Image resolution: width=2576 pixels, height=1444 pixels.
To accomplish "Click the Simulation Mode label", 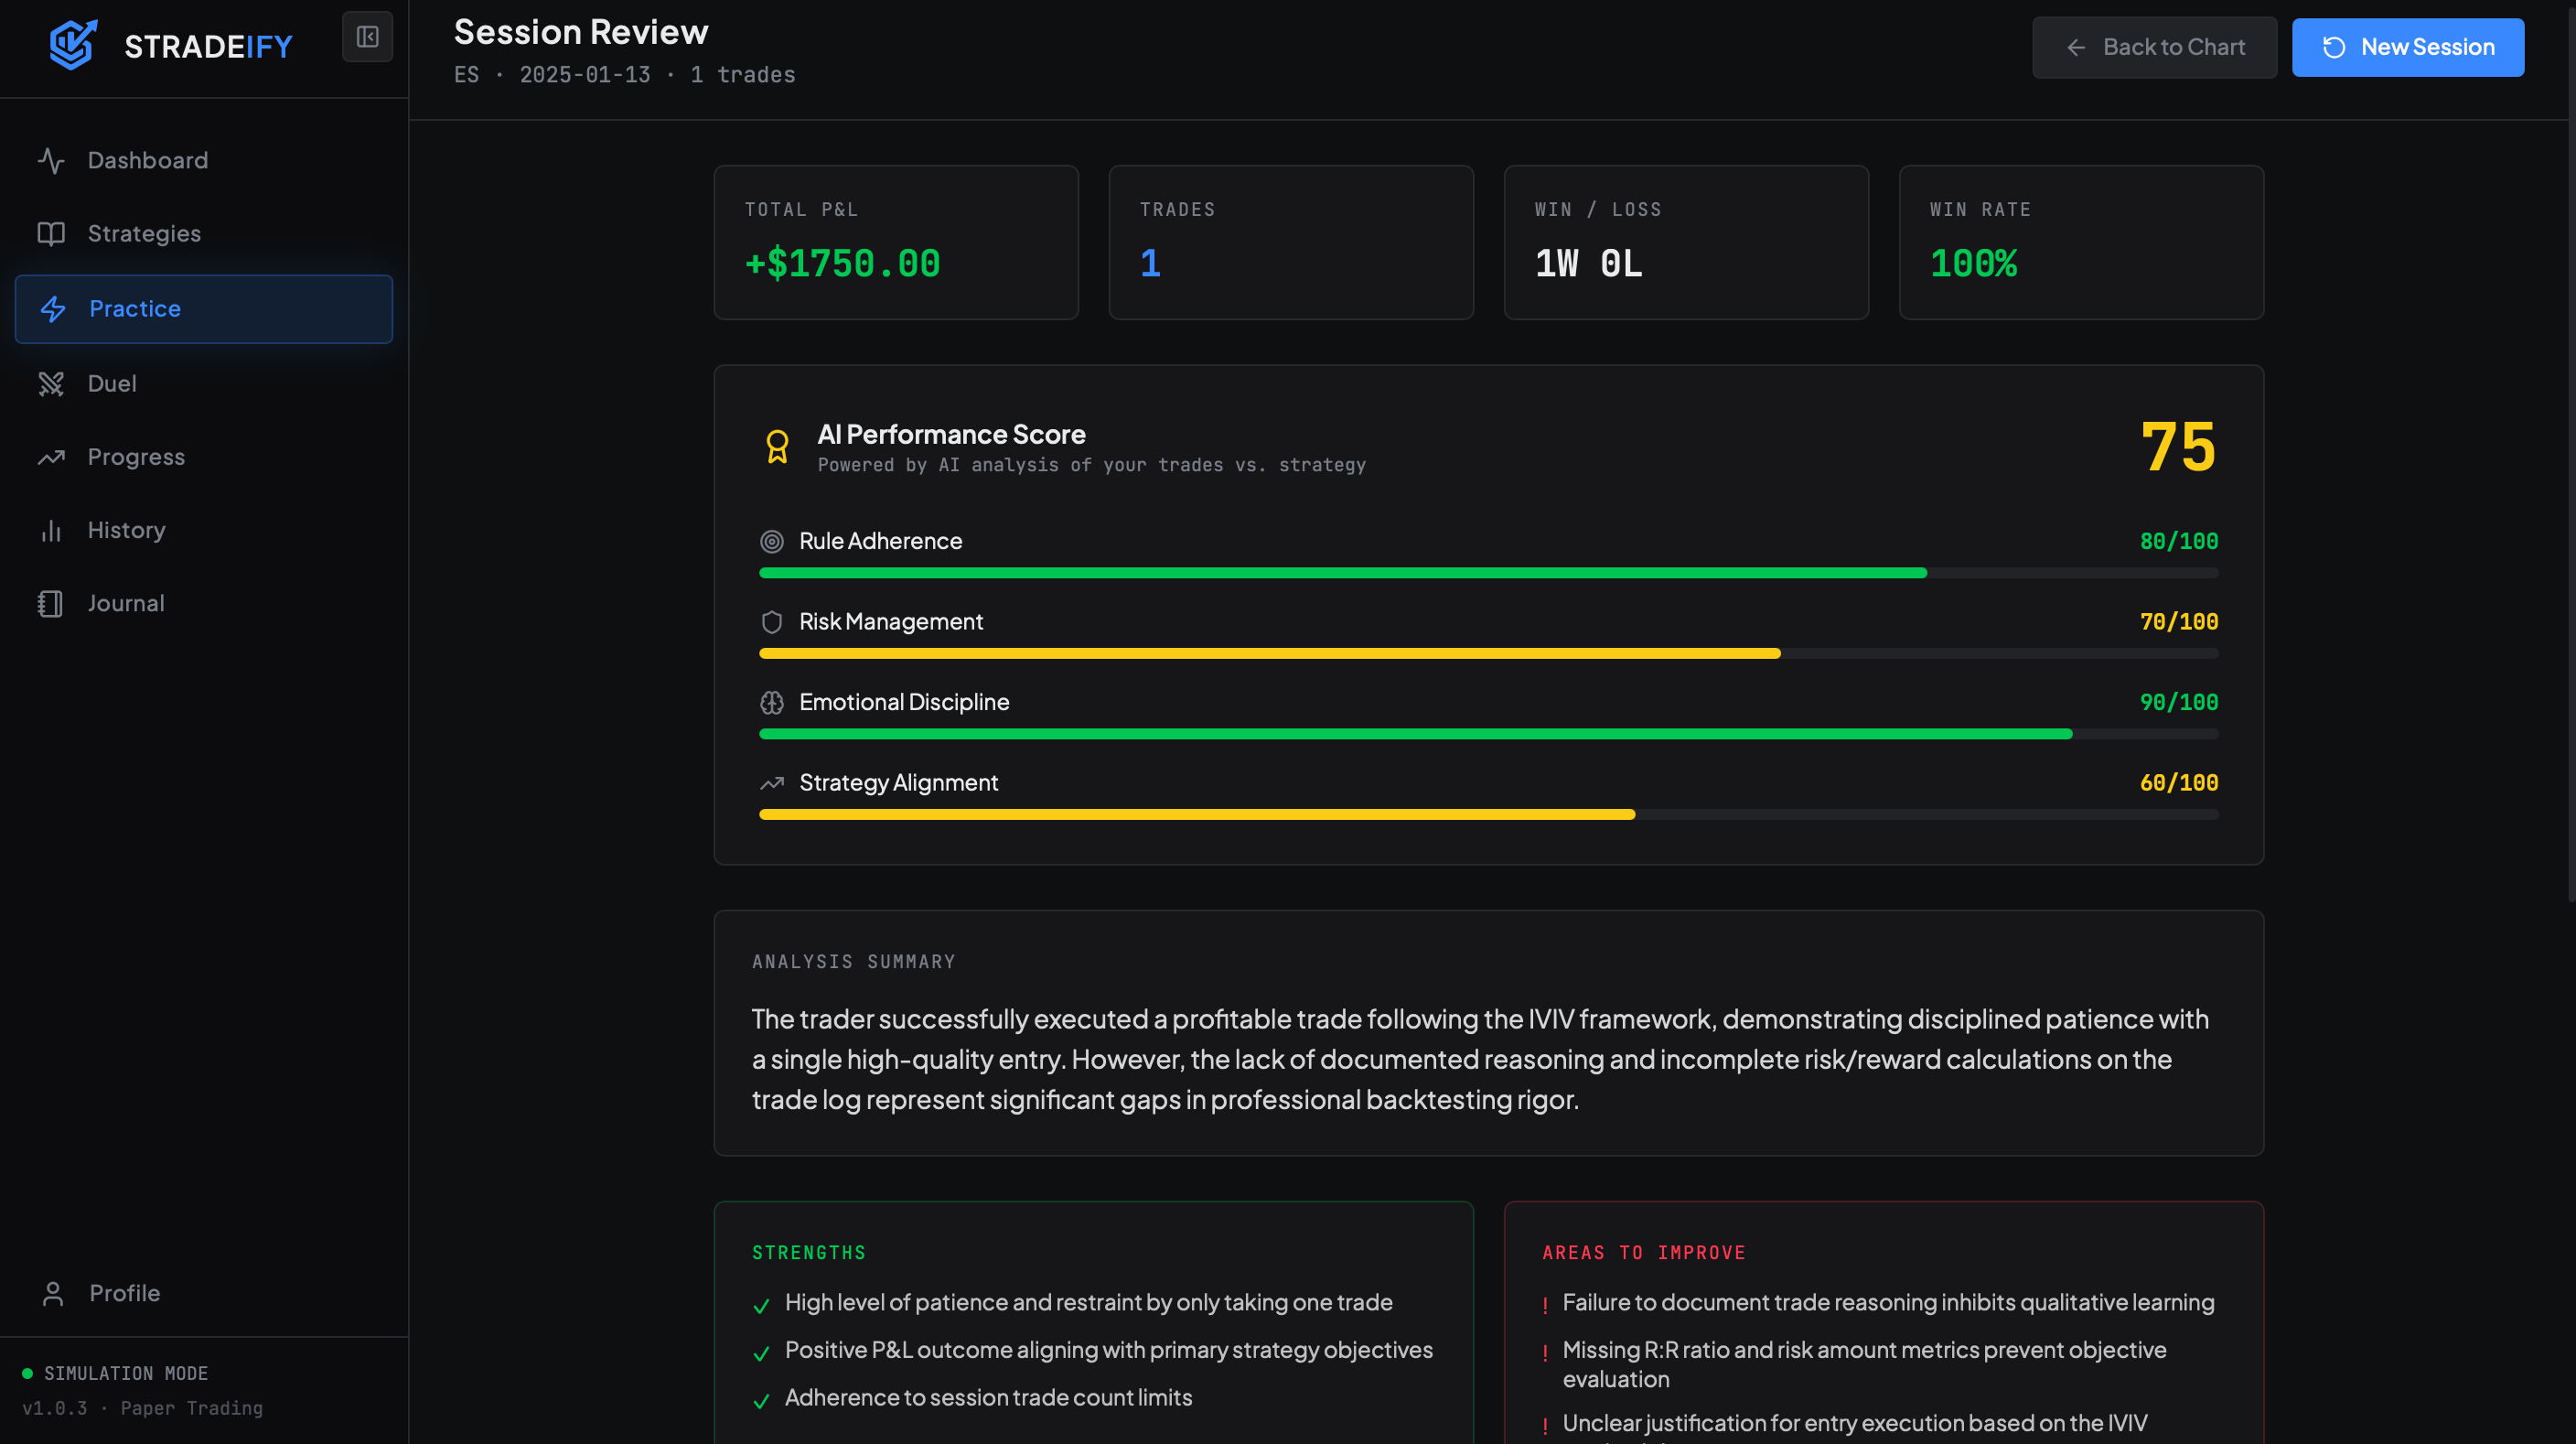I will [126, 1373].
